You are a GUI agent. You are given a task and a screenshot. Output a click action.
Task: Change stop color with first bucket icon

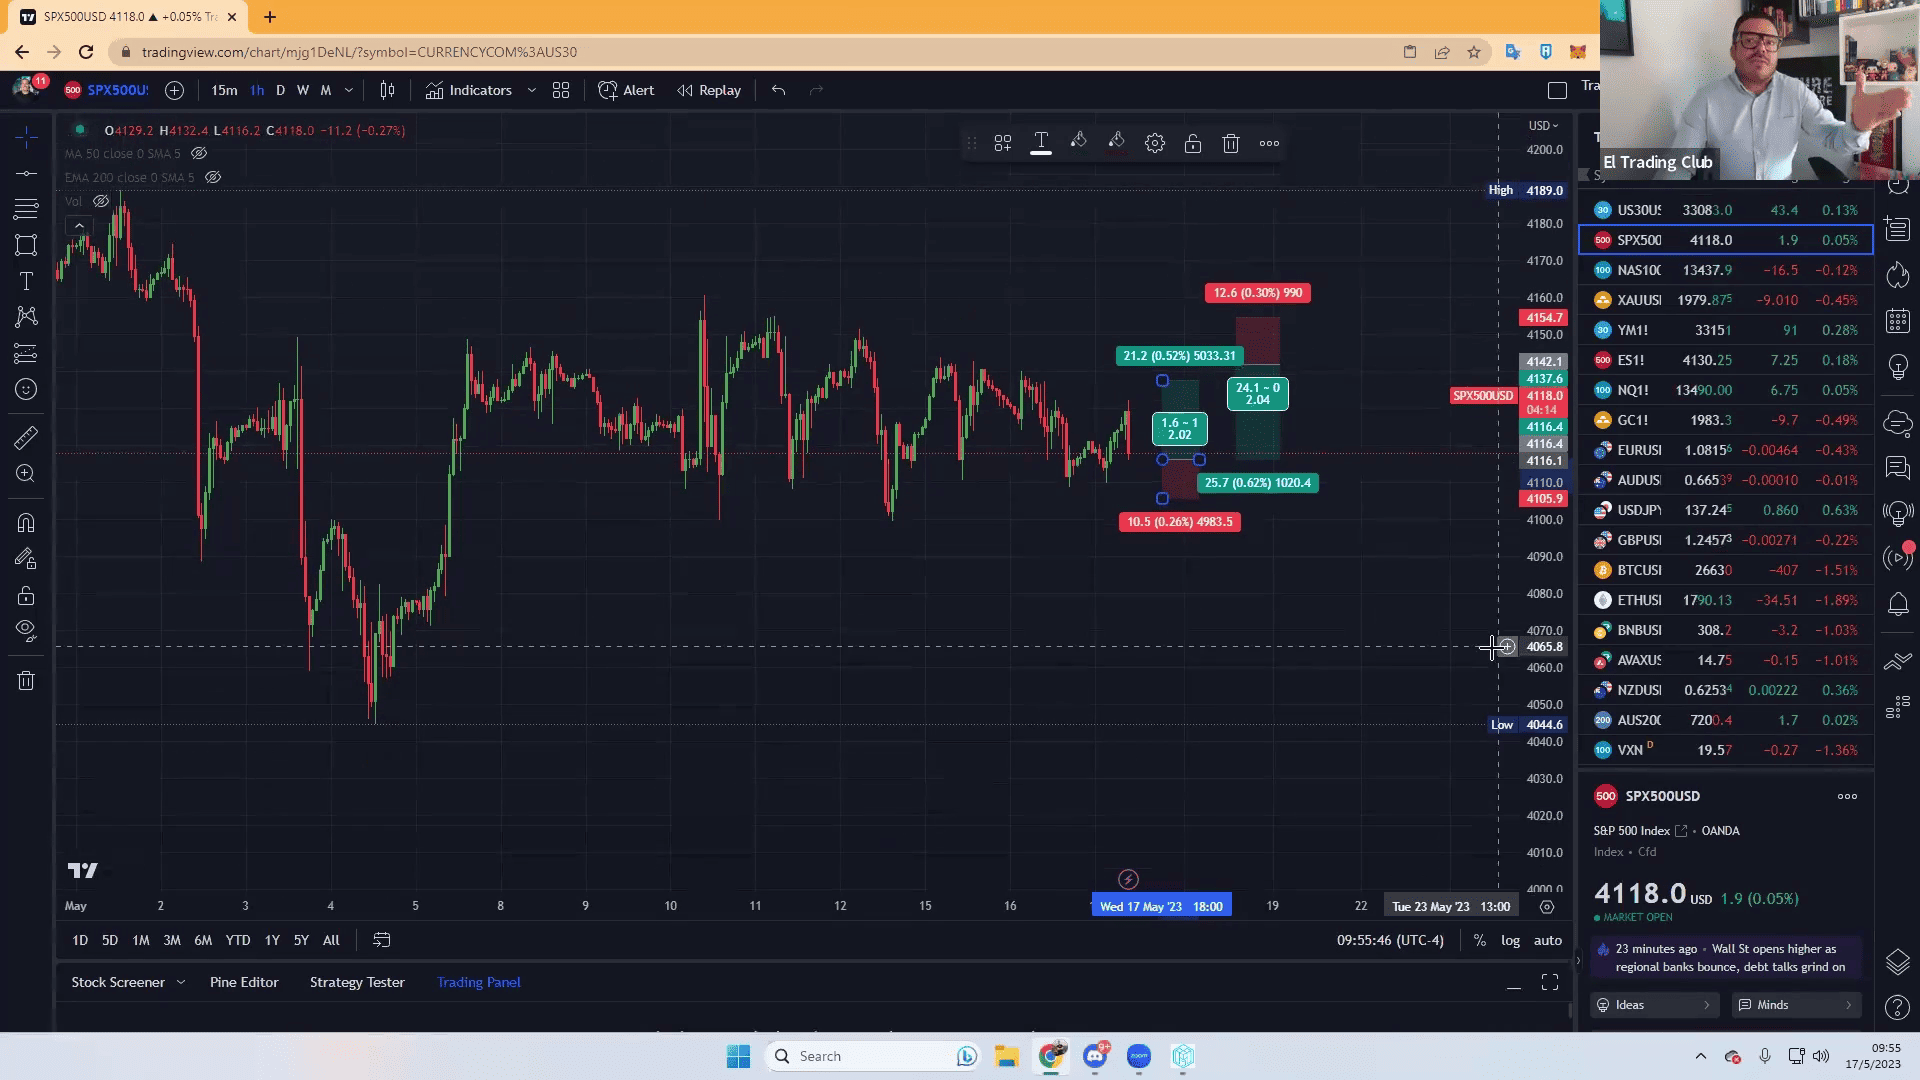click(x=1078, y=143)
